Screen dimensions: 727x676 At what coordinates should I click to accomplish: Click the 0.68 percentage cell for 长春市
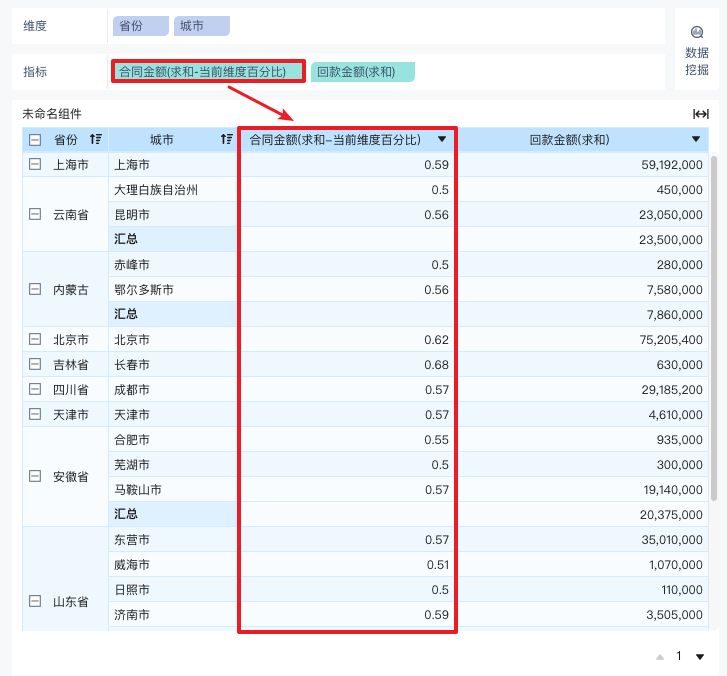pyautogui.click(x=347, y=364)
